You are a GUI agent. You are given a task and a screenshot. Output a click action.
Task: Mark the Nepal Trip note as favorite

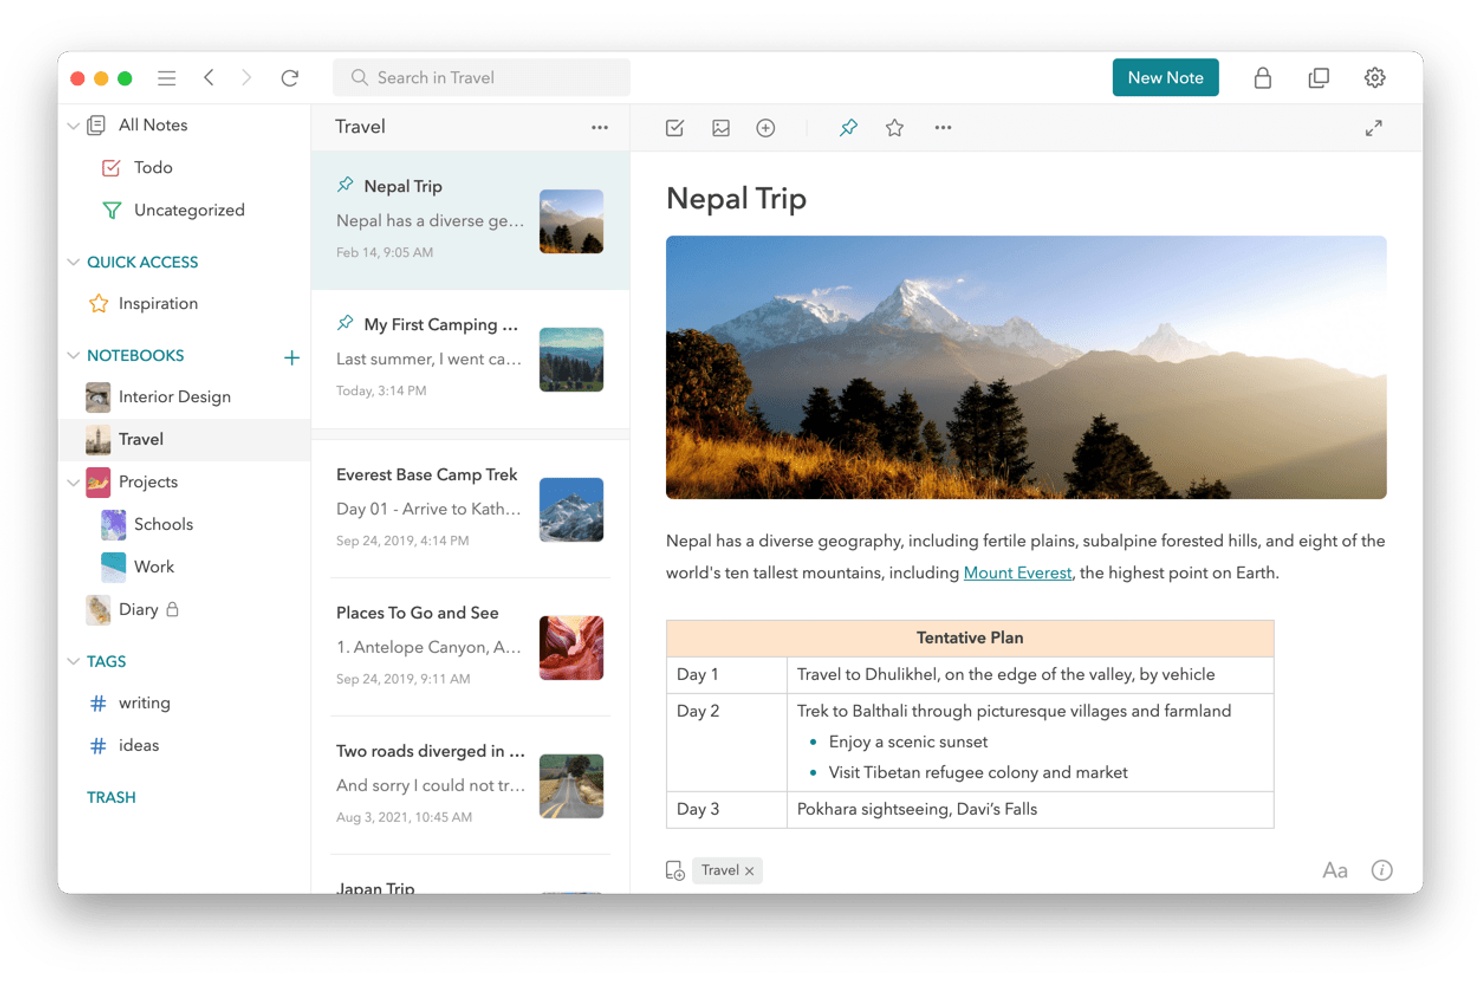(894, 128)
